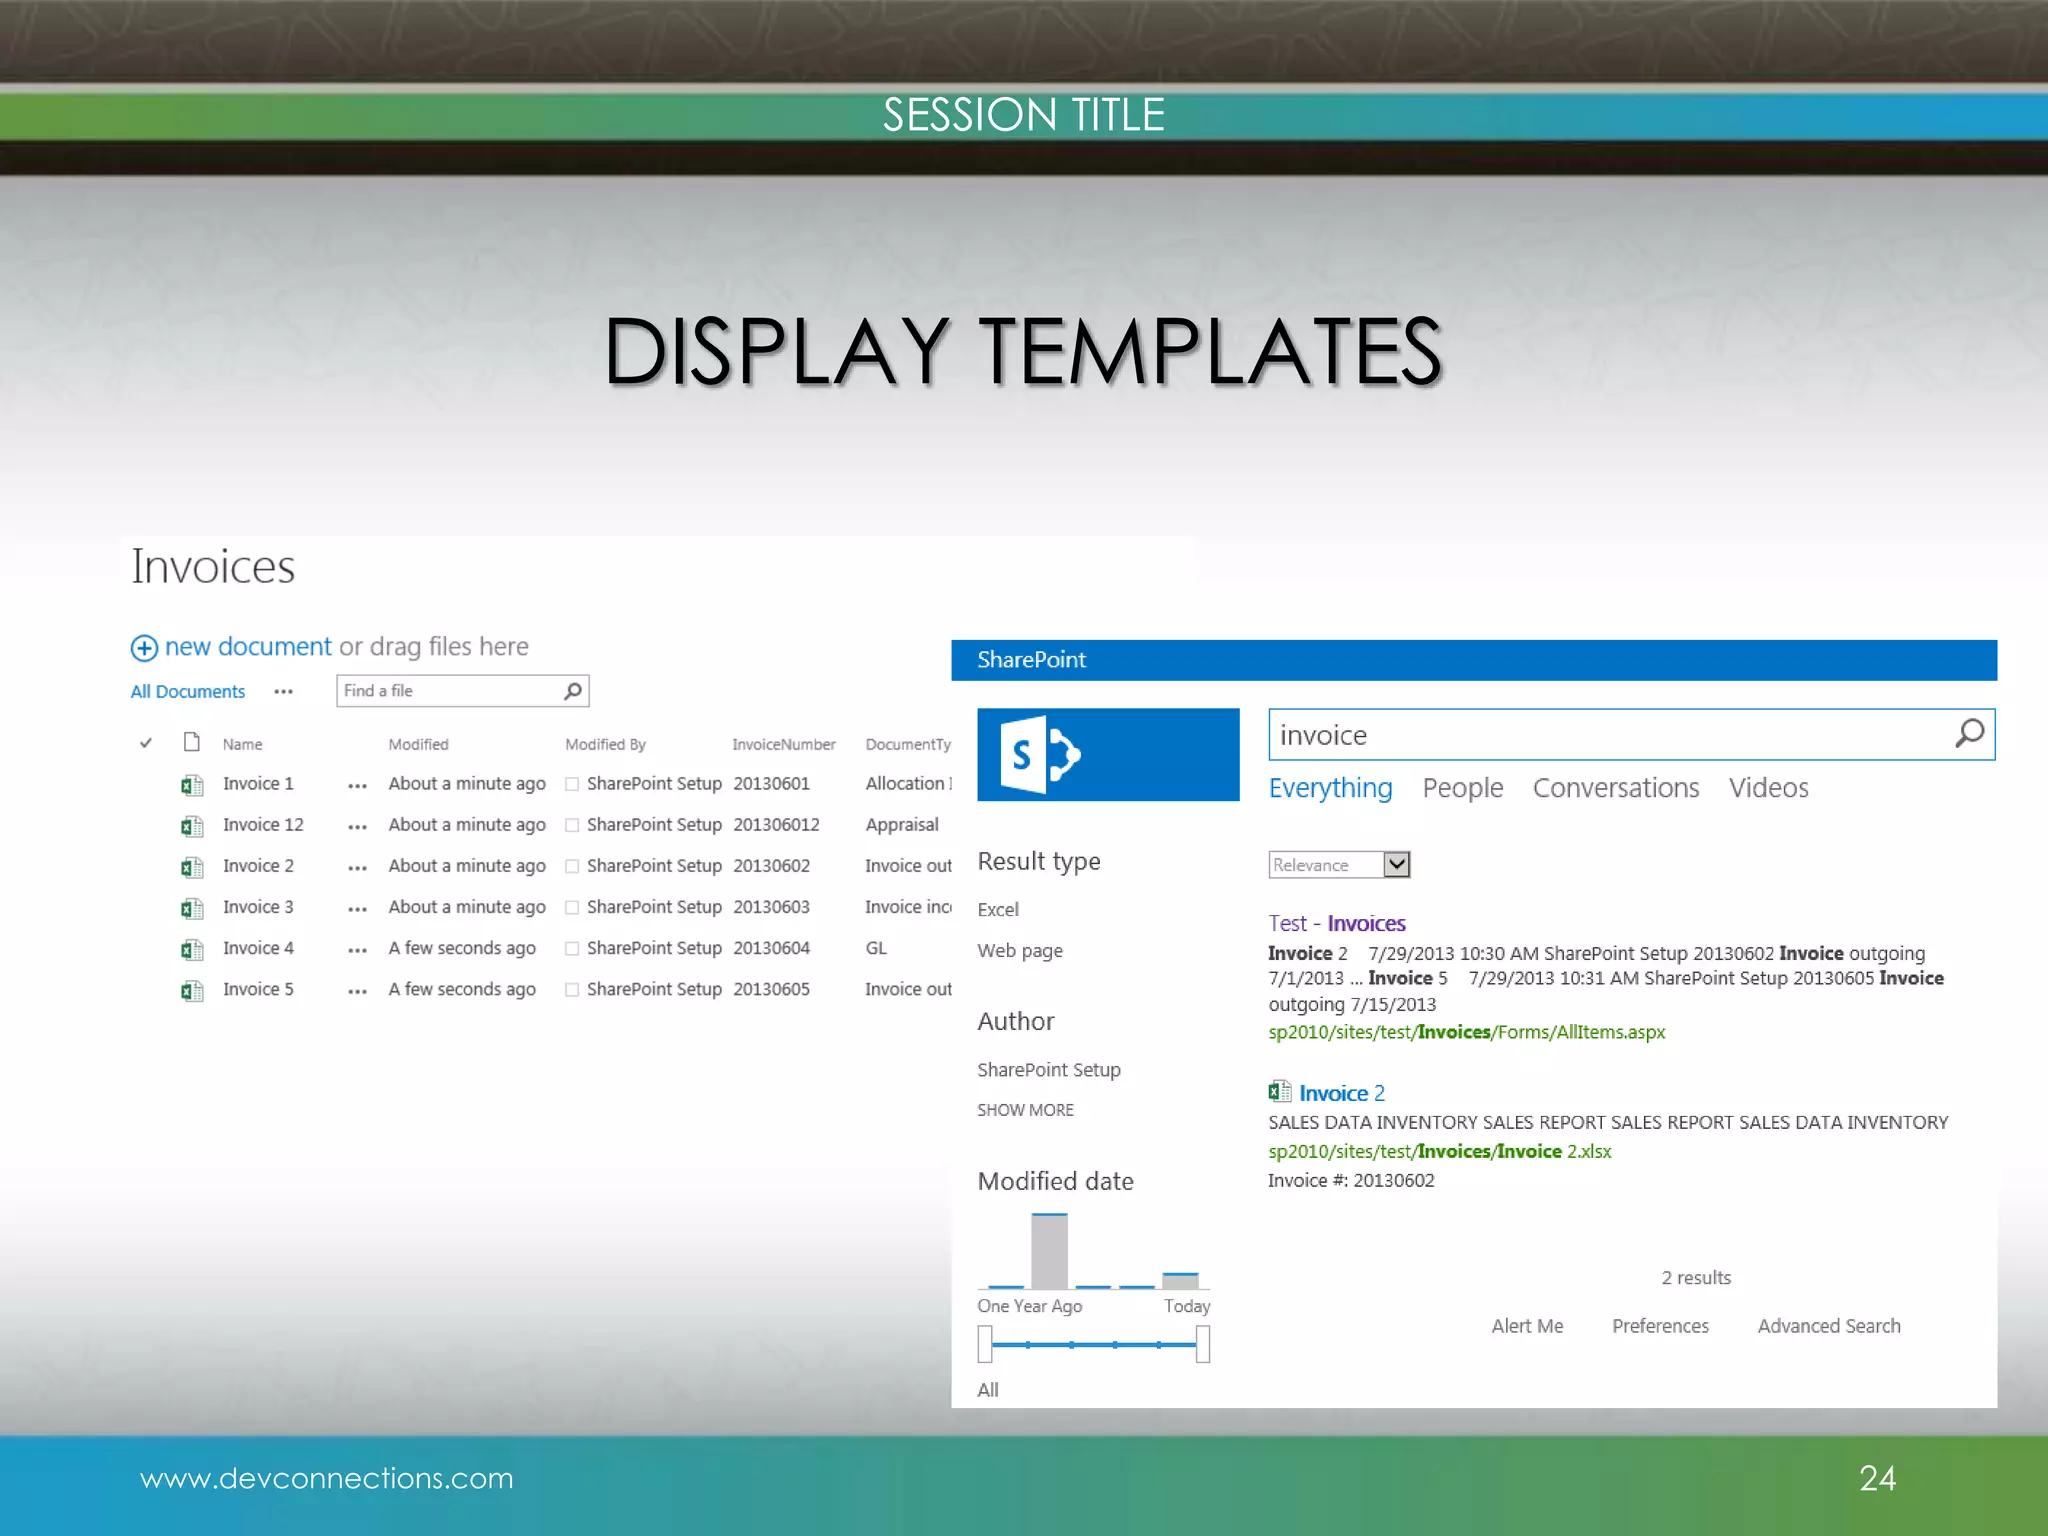Open the Invoice 12 file name
This screenshot has height=1536, width=2048.
point(263,825)
